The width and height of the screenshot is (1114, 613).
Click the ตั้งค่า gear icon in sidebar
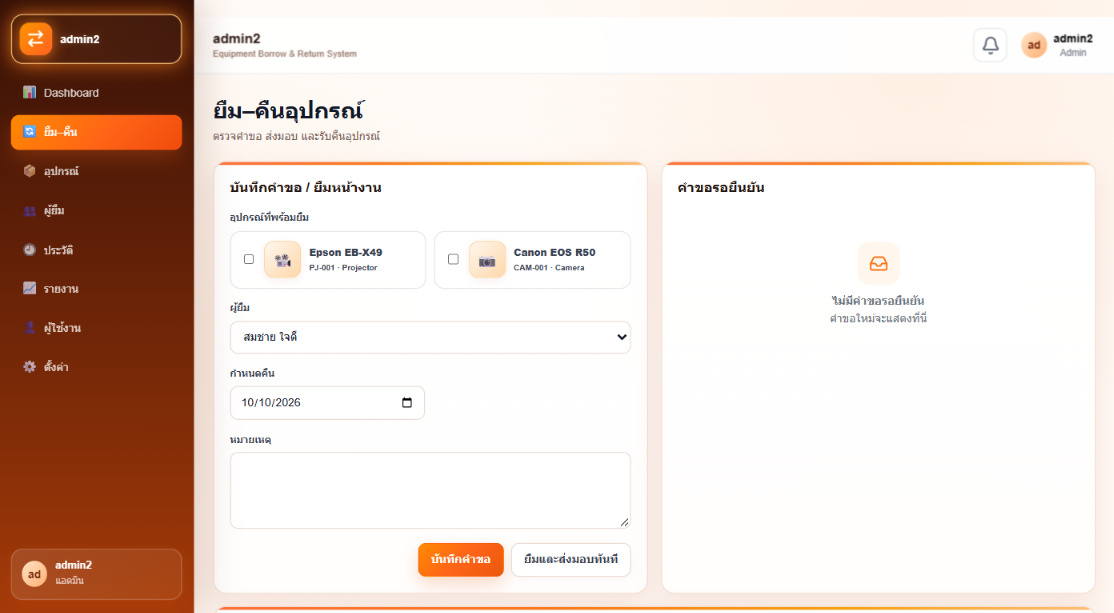pyautogui.click(x=29, y=367)
